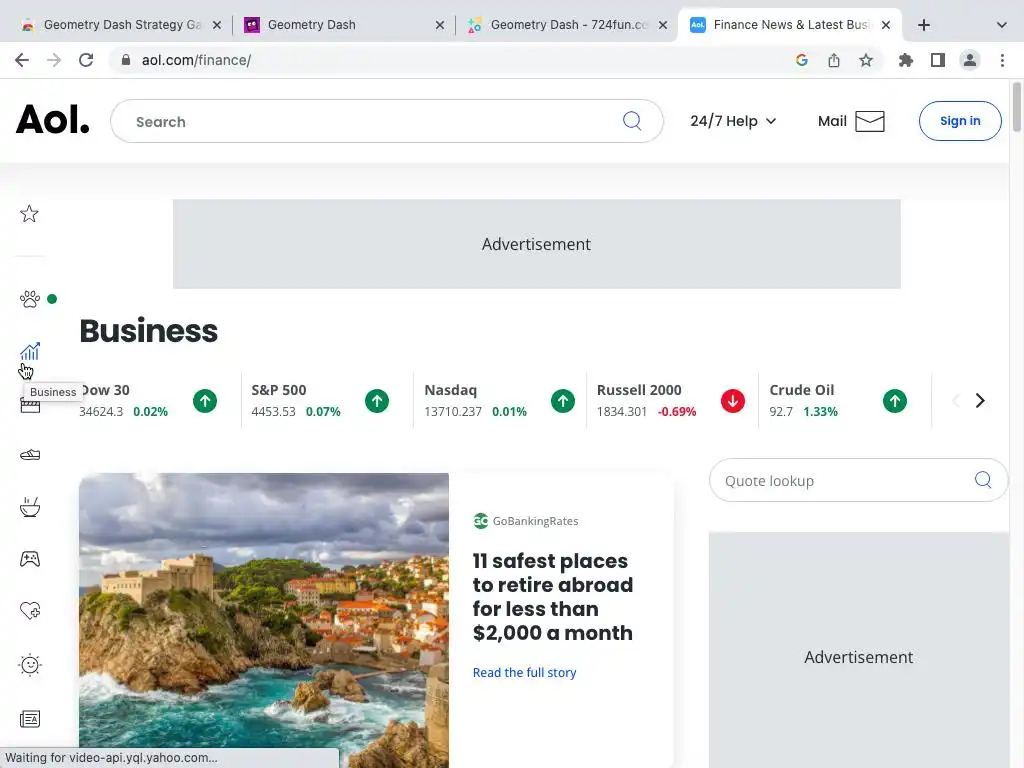Open the paw print animals section
The width and height of the screenshot is (1024, 768).
30,299
